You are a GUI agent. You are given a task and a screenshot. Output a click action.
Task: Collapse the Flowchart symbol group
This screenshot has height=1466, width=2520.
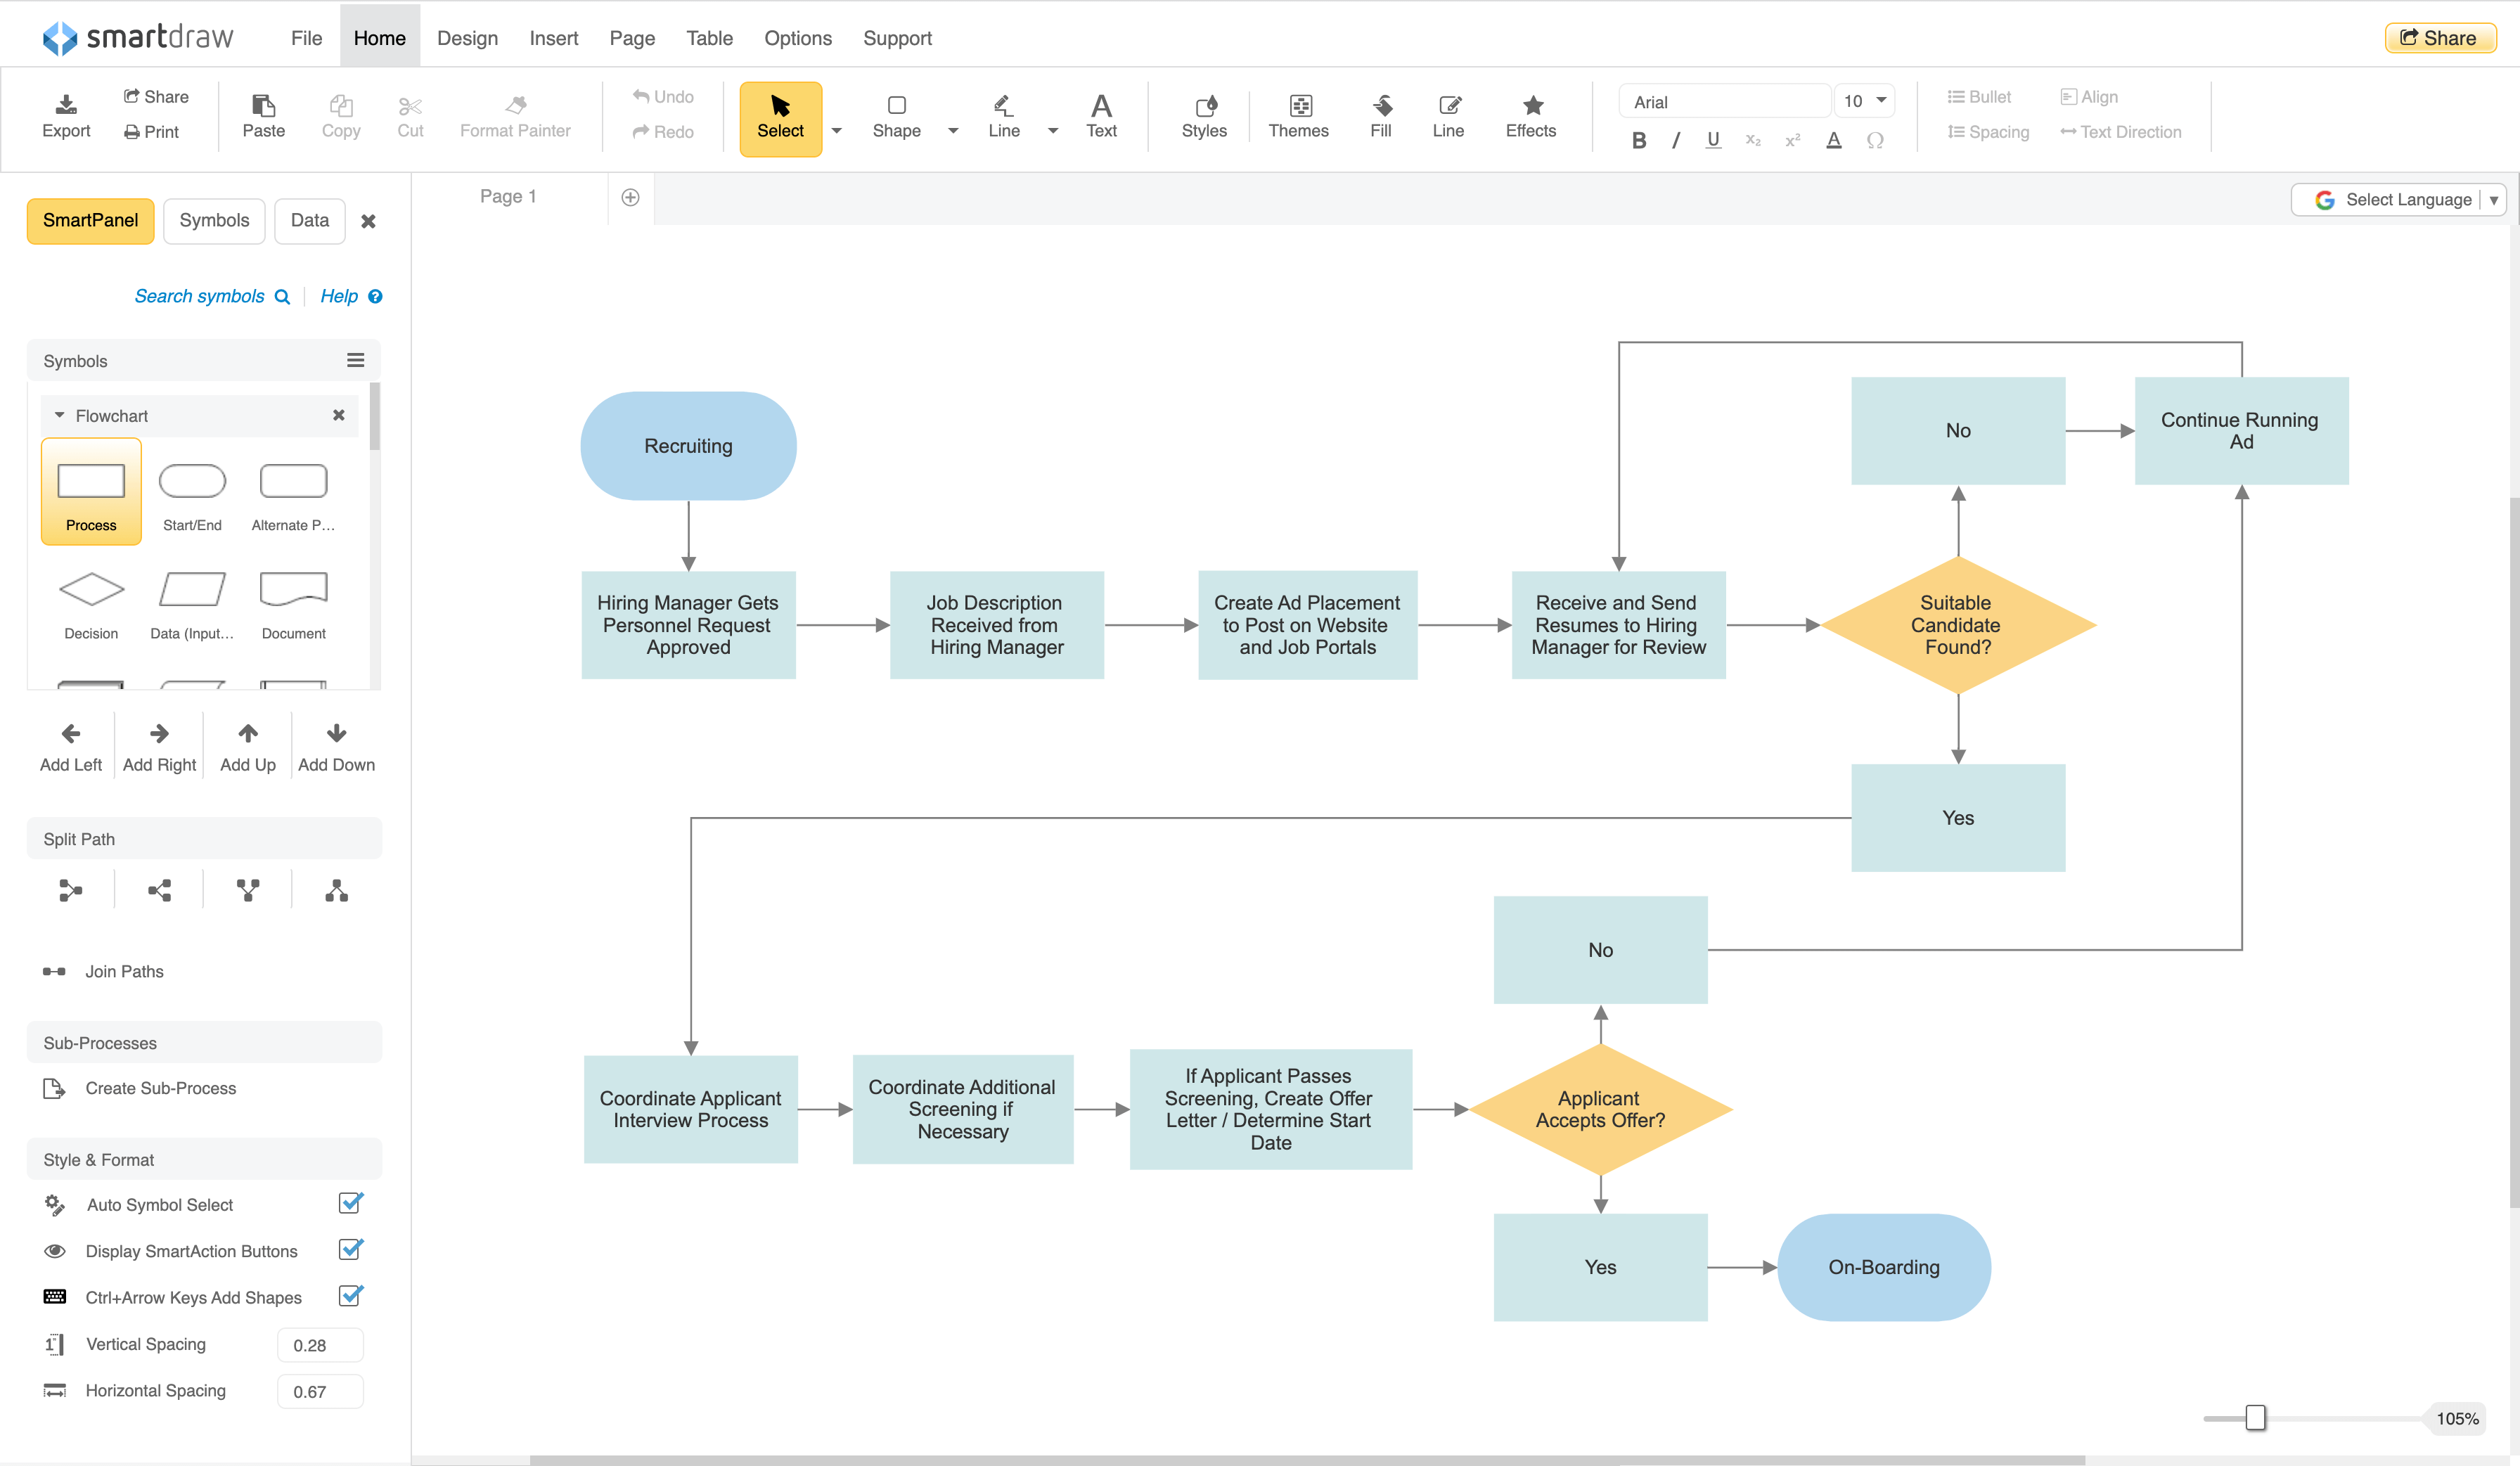coord(60,415)
